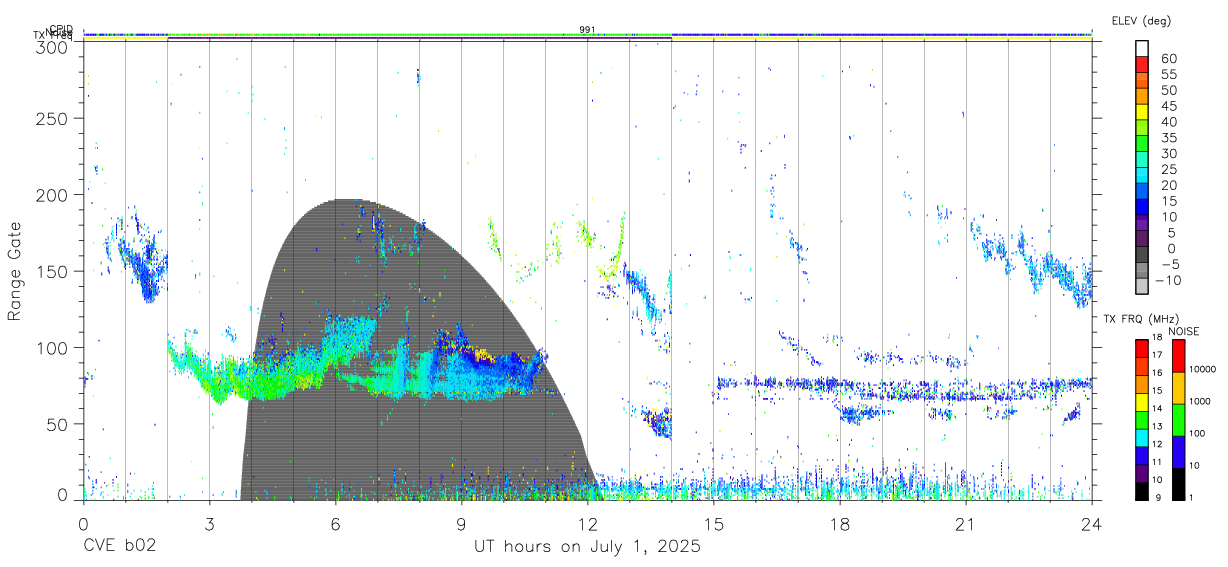
Task: Pick the white top segment of ELEV bar
Action: pos(1143,49)
